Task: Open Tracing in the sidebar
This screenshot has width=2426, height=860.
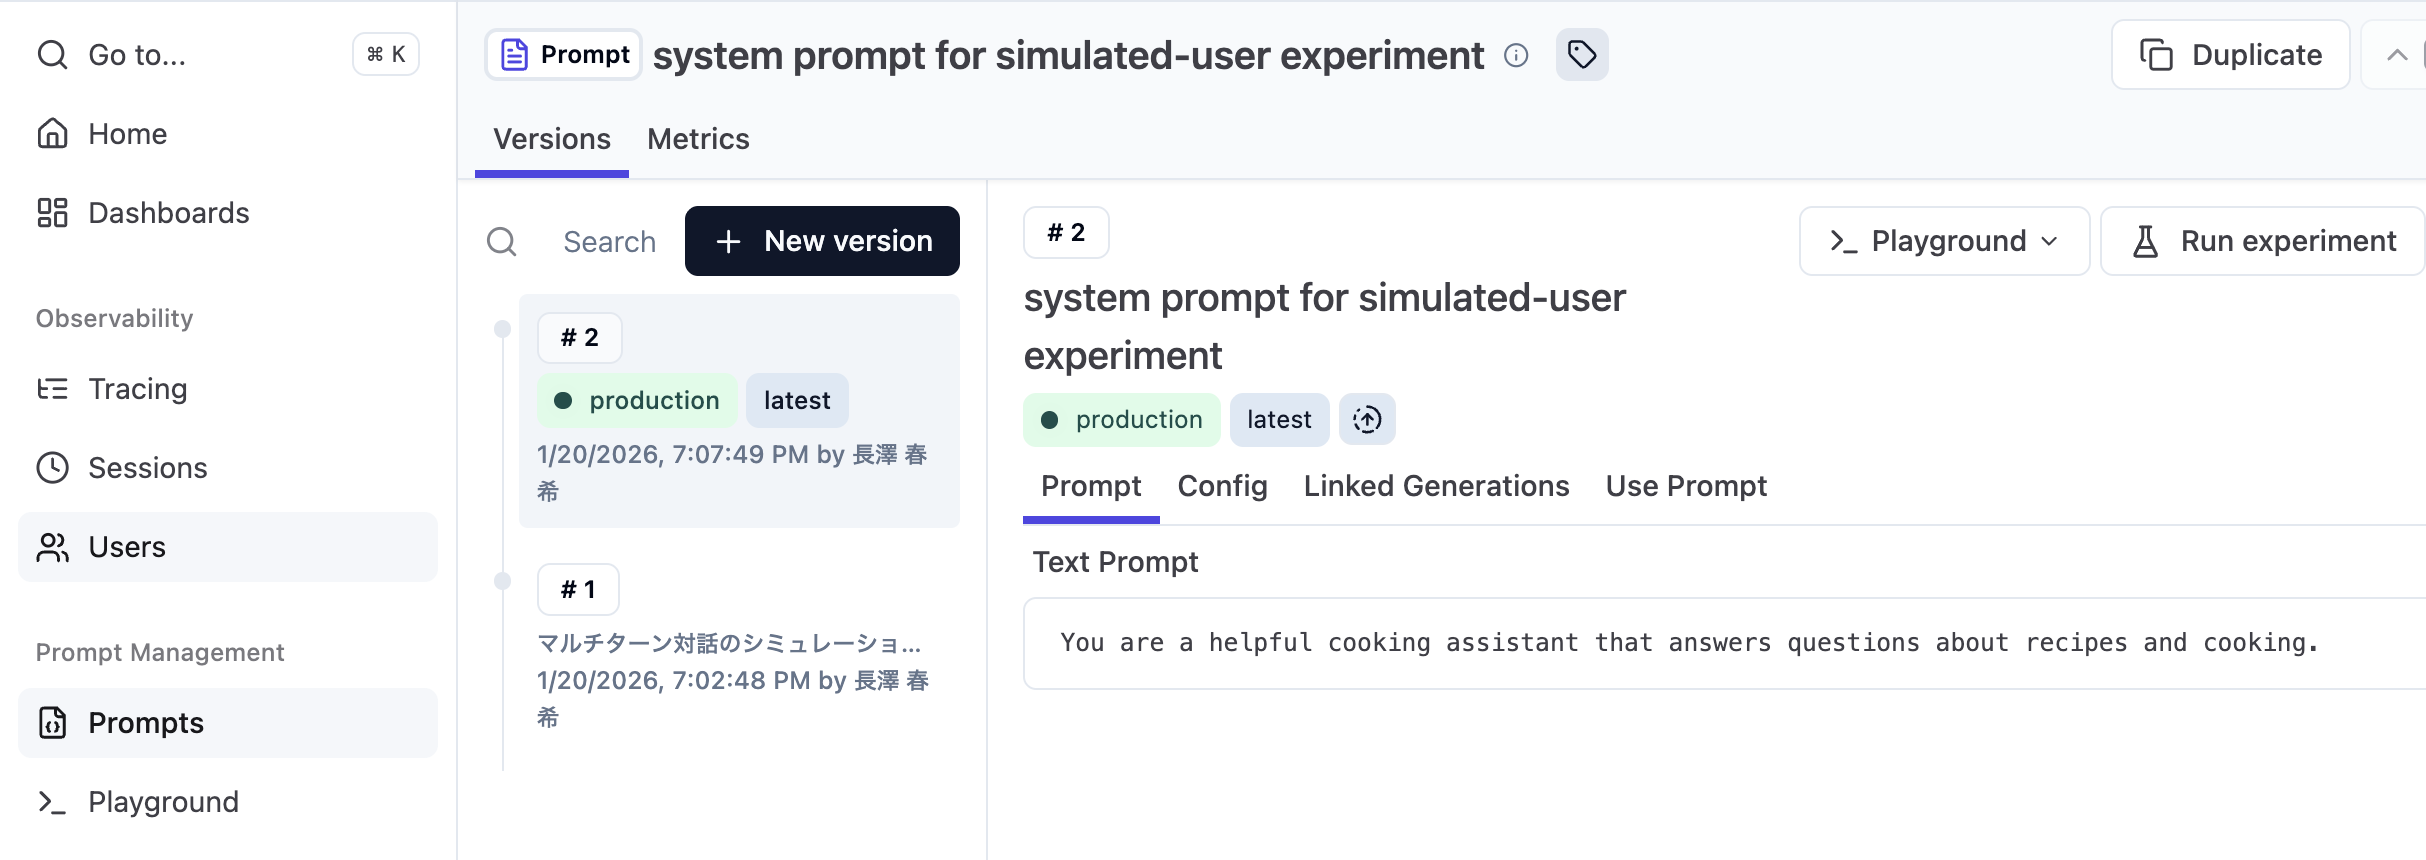Action: (137, 389)
